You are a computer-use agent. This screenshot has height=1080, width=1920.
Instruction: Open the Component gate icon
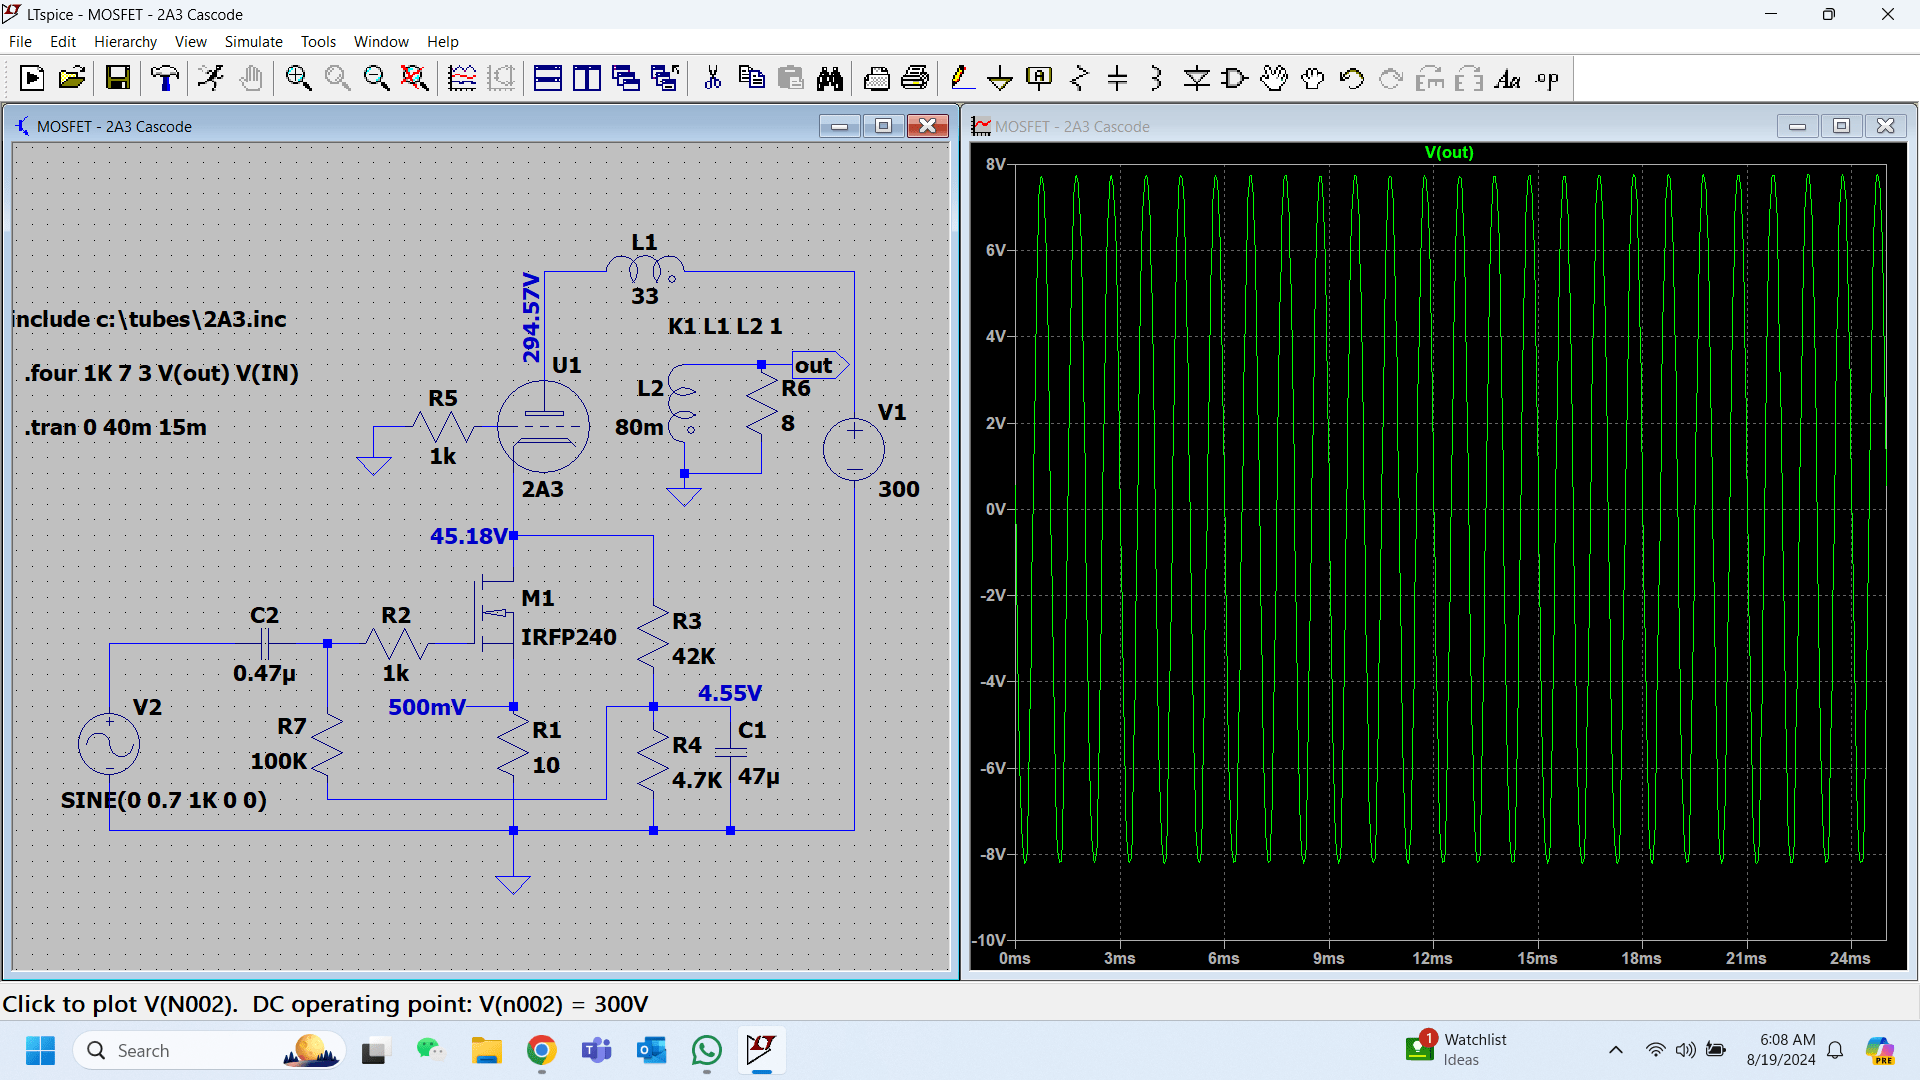click(x=1235, y=78)
